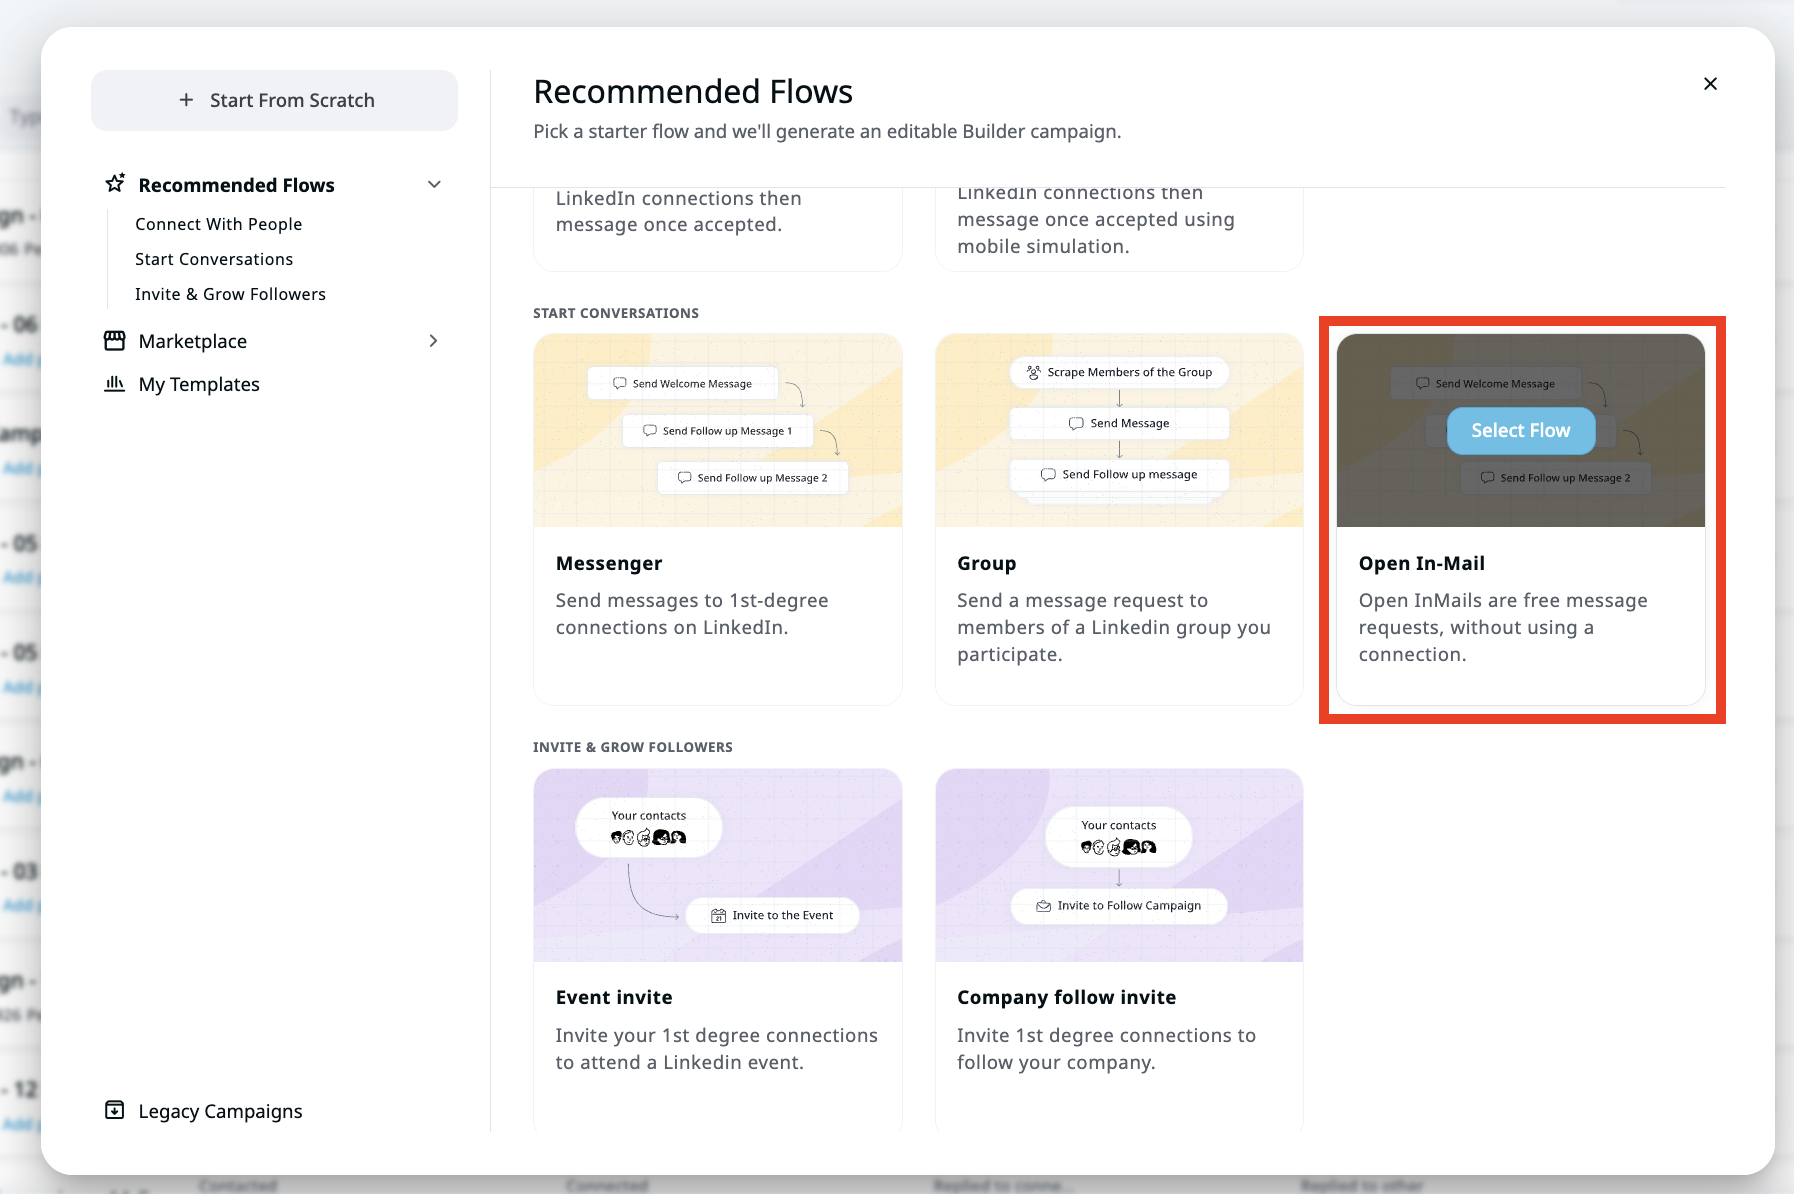Screen dimensions: 1794x1194
Task: Open Invite & Grow Followers category
Action: (x=230, y=294)
